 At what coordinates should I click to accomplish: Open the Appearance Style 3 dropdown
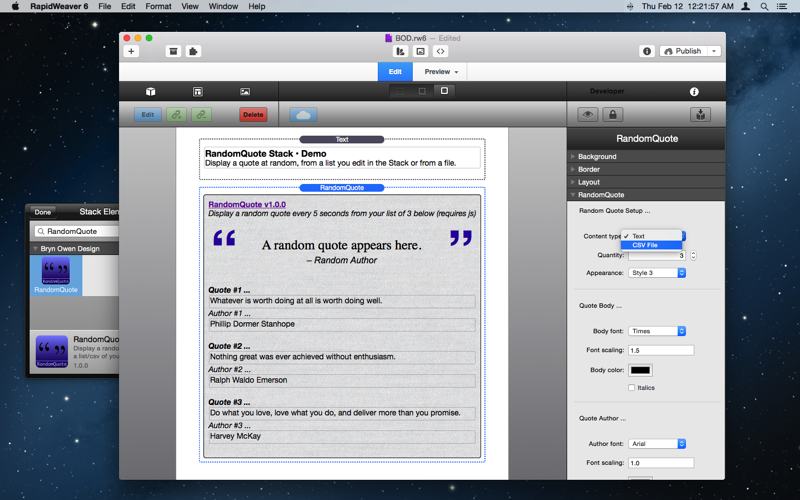click(657, 273)
